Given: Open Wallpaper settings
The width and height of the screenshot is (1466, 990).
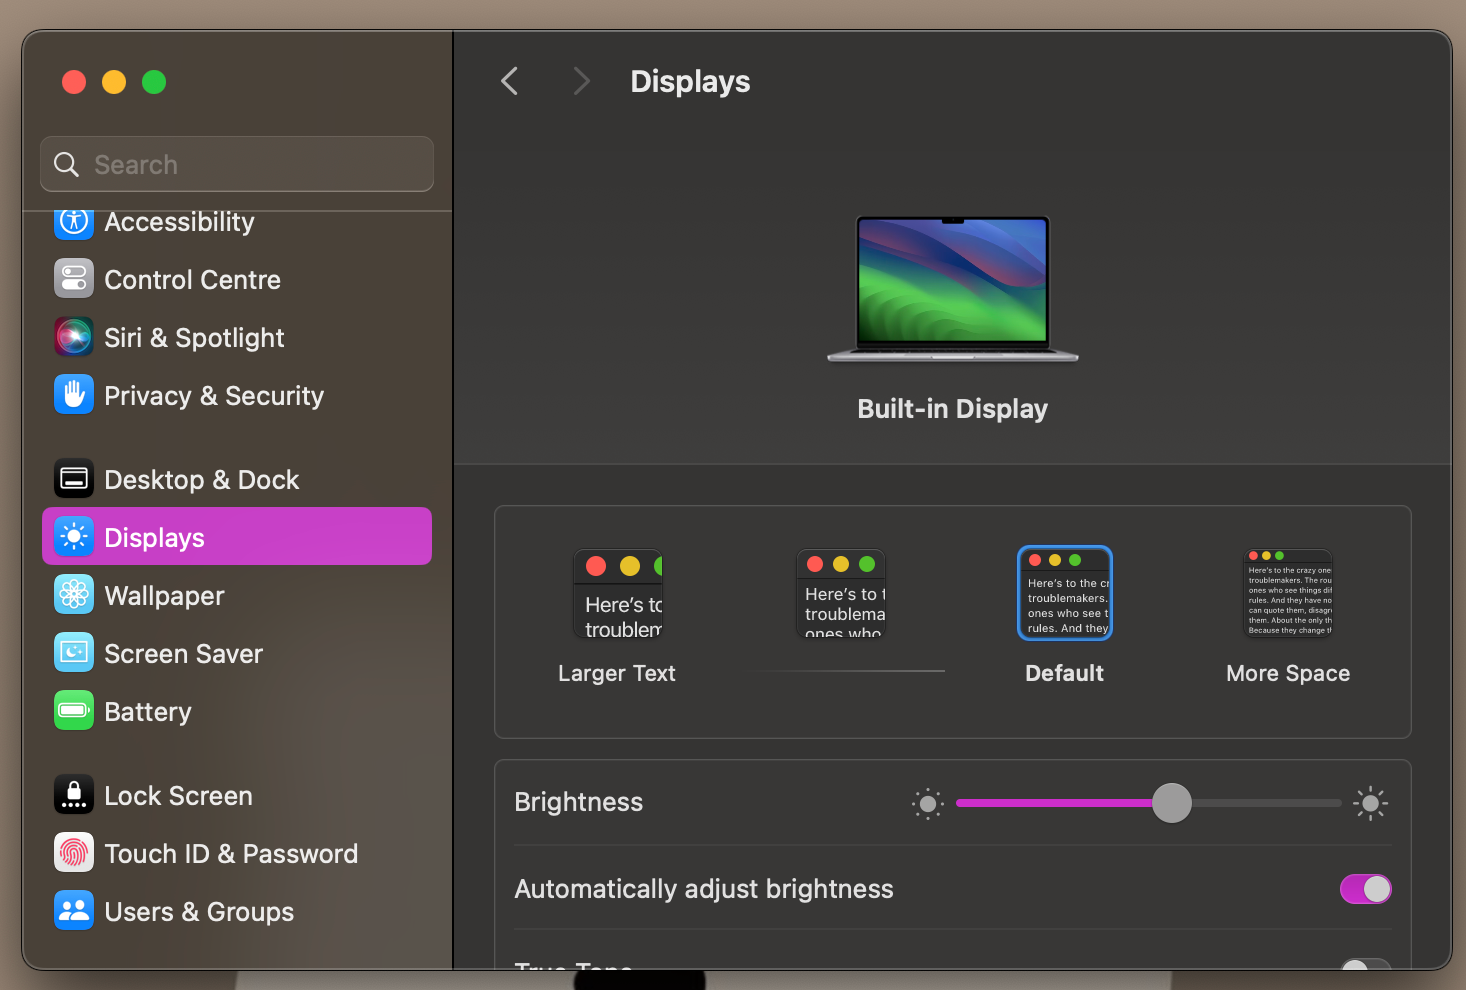Looking at the screenshot, I should [164, 595].
